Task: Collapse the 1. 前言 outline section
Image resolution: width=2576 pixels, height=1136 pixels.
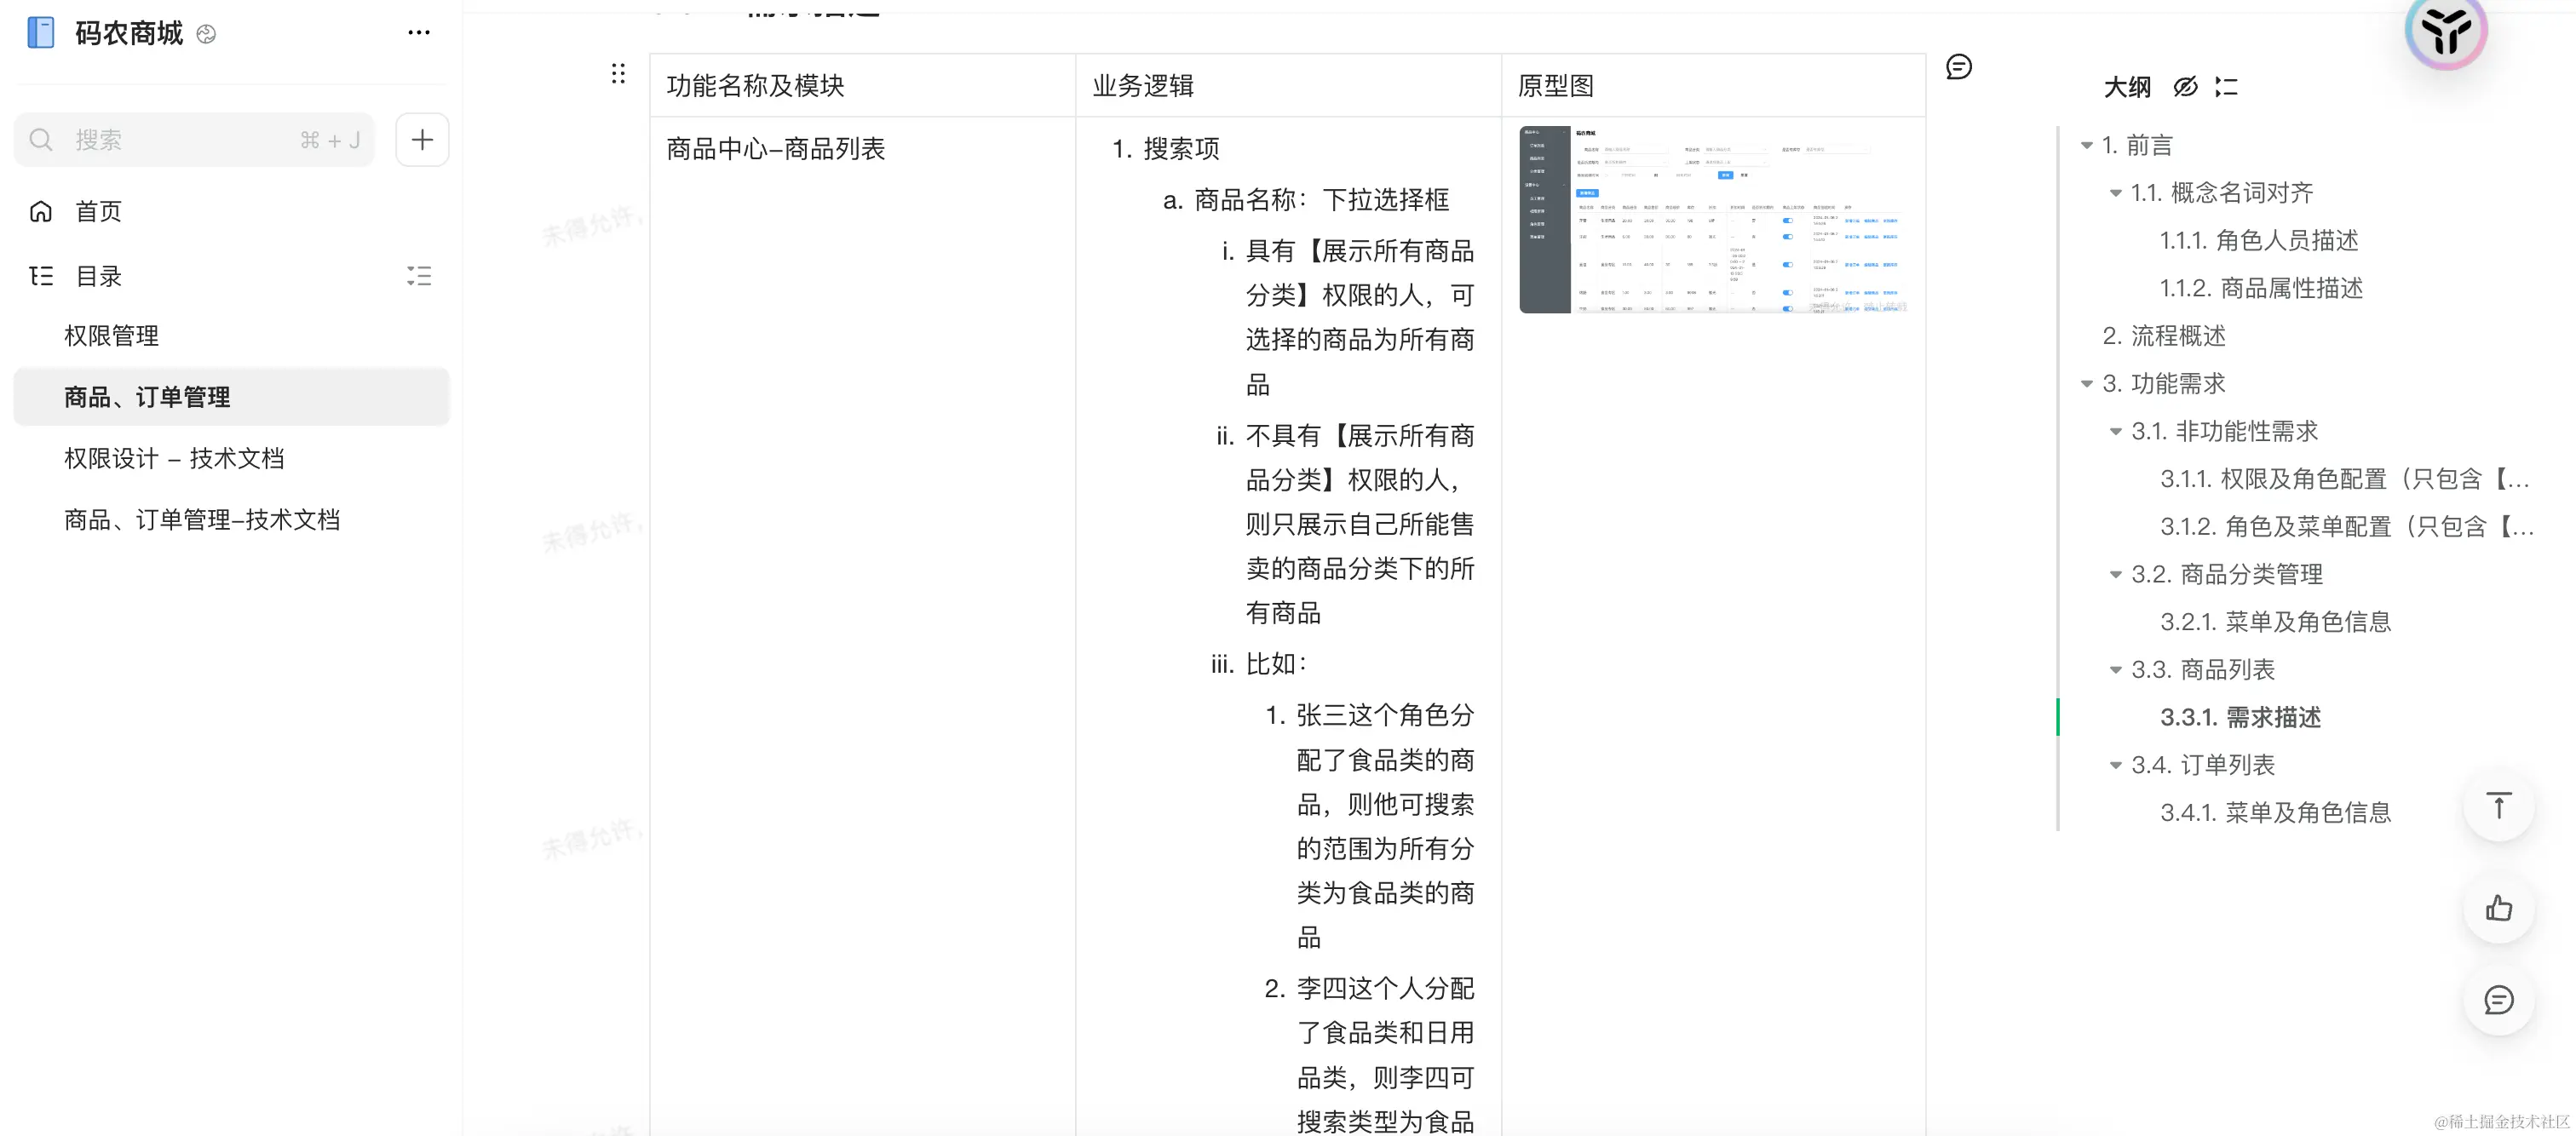Action: (2087, 146)
